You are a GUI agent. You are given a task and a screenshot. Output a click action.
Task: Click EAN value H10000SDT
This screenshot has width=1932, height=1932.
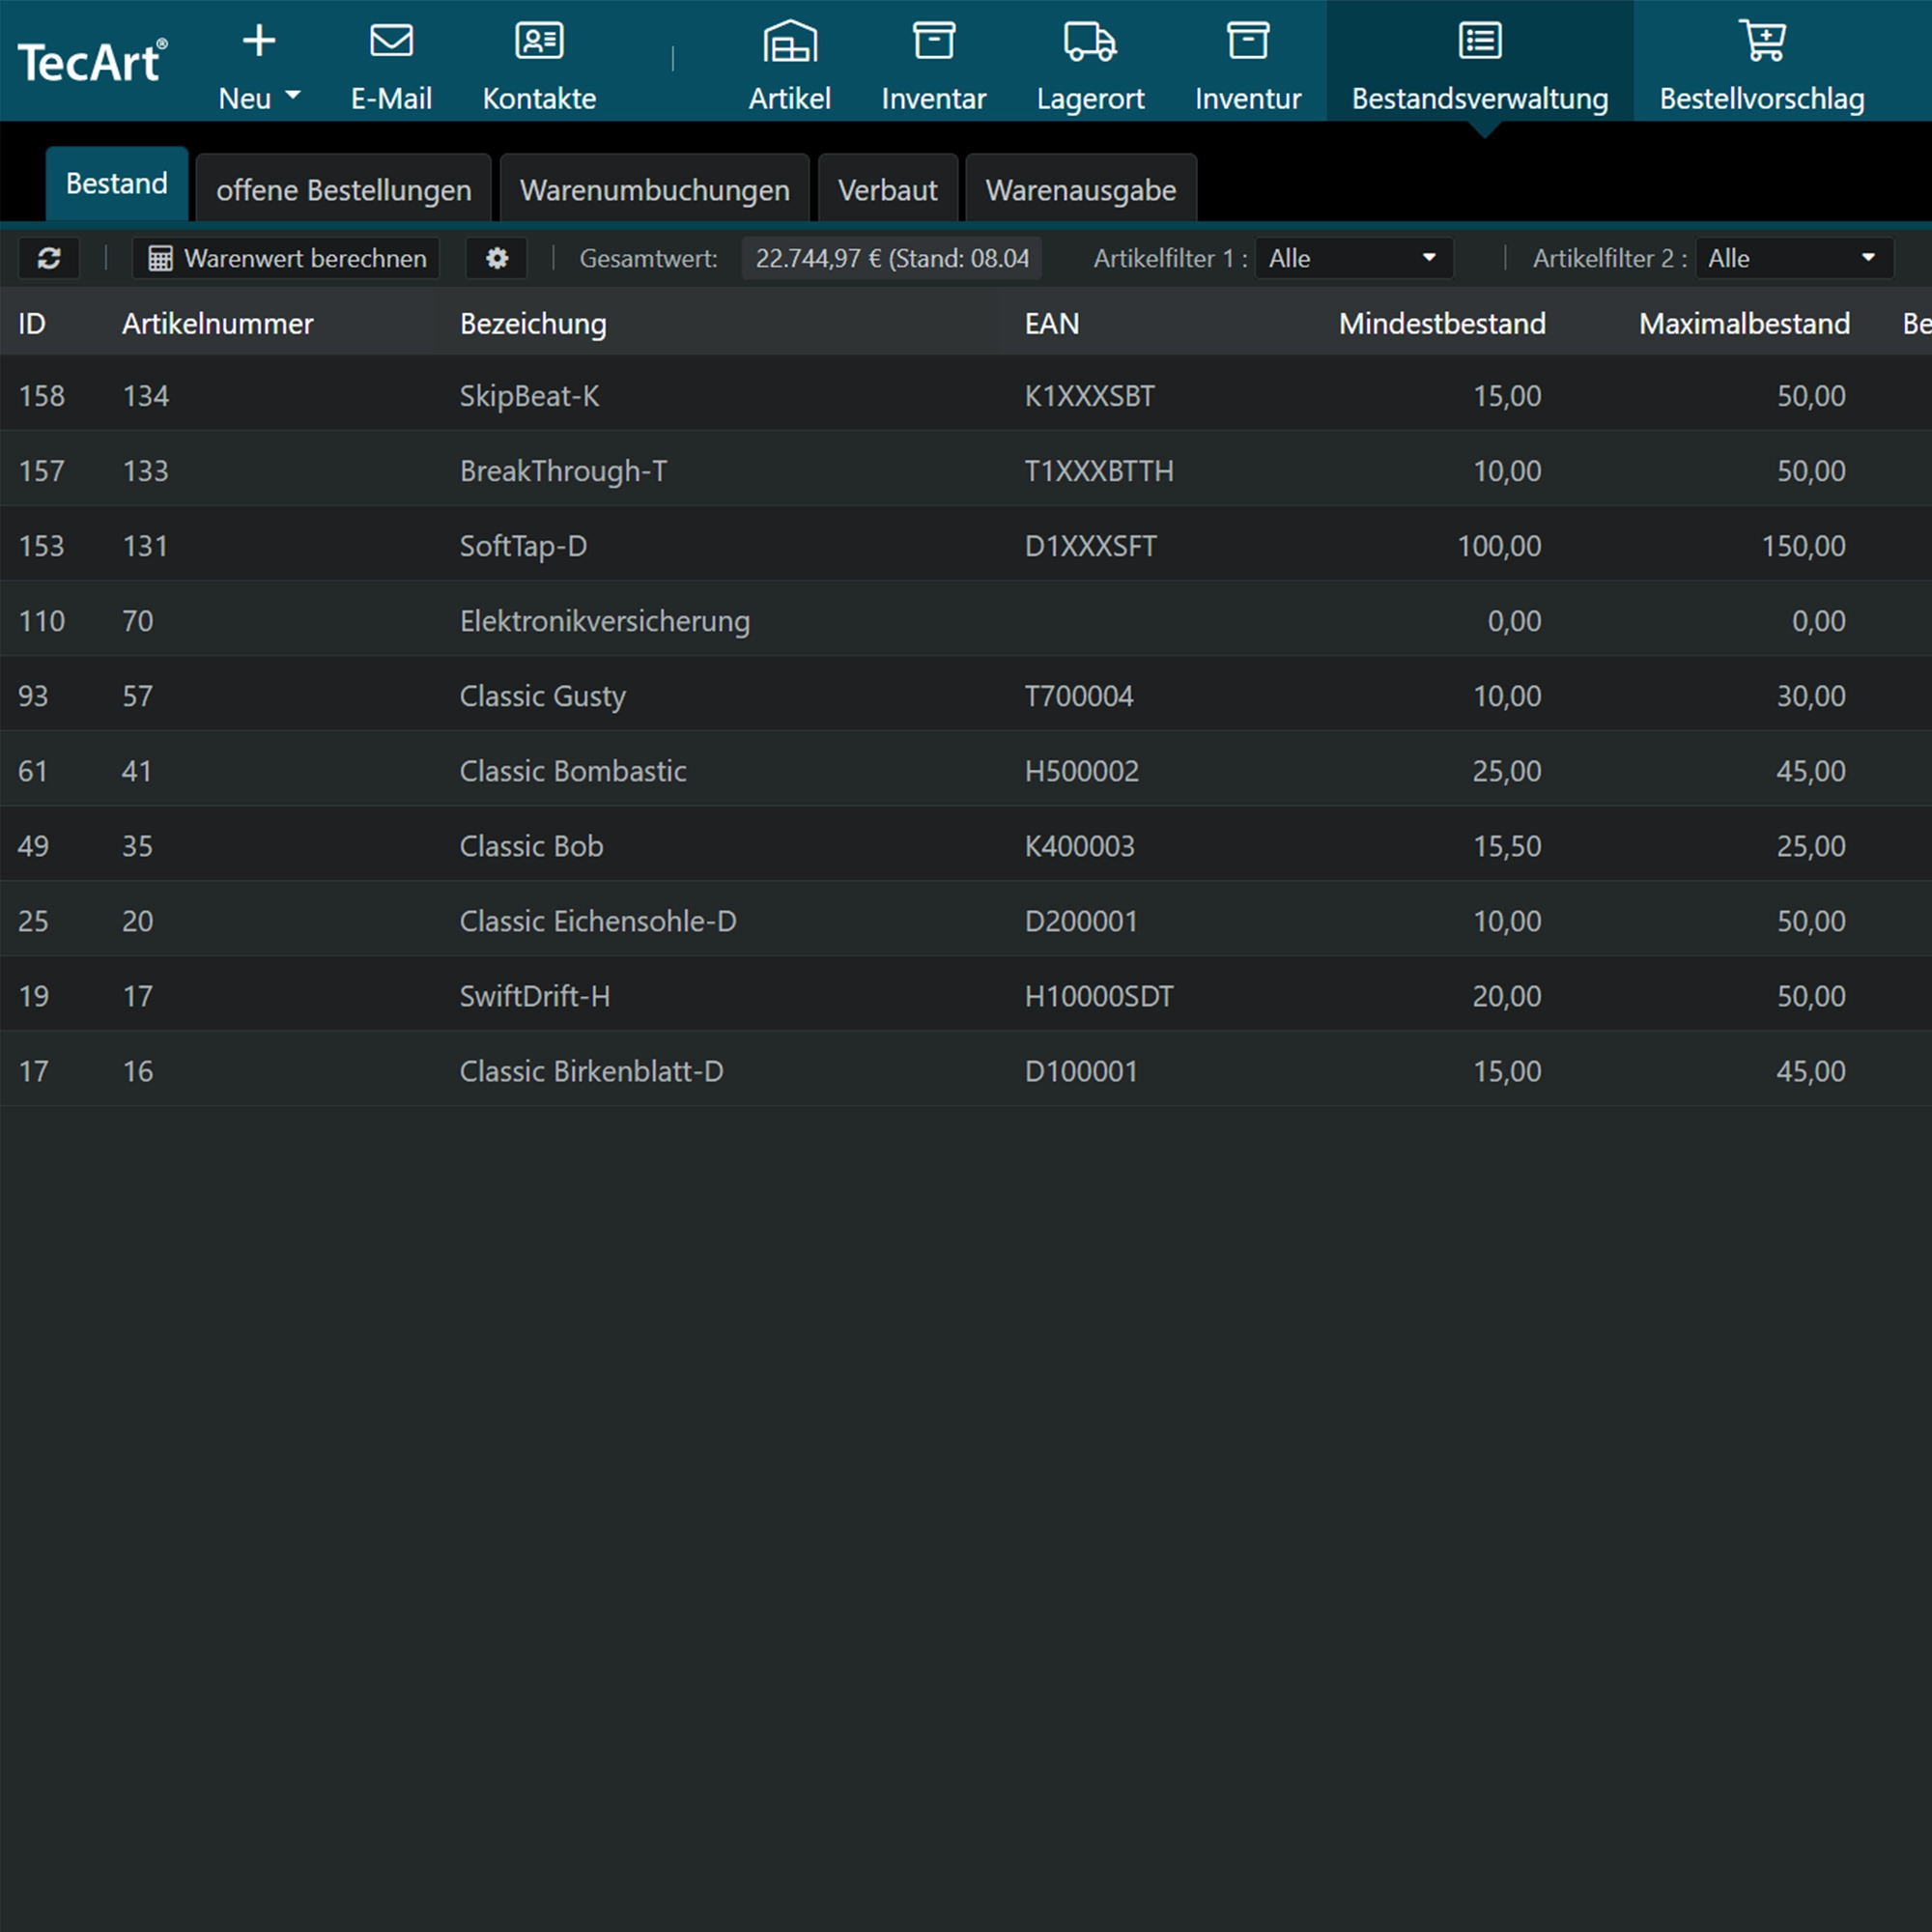(1099, 996)
